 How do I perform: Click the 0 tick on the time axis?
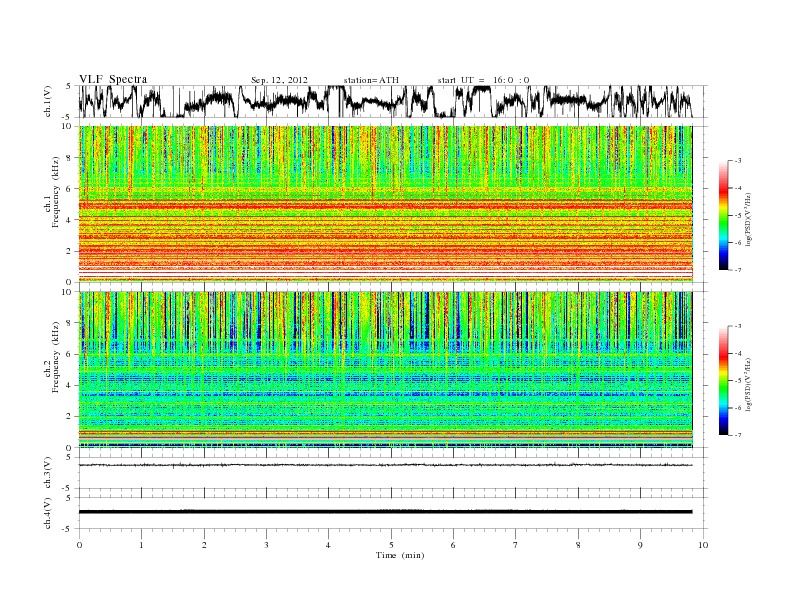pyautogui.click(x=79, y=545)
